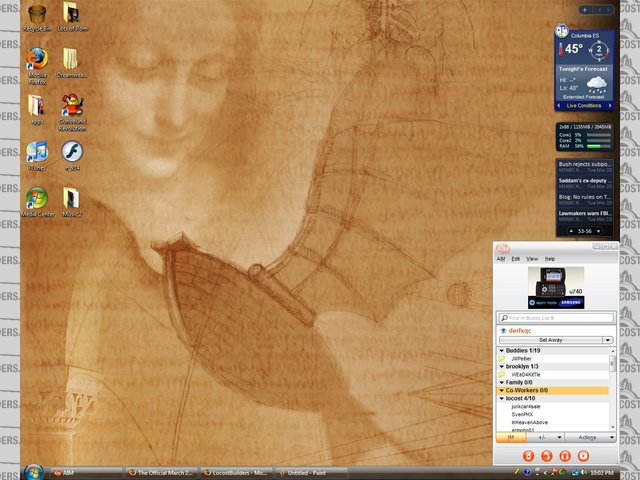
Task: Open the +/- add-remove buddy dropdown
Action: (x=543, y=437)
